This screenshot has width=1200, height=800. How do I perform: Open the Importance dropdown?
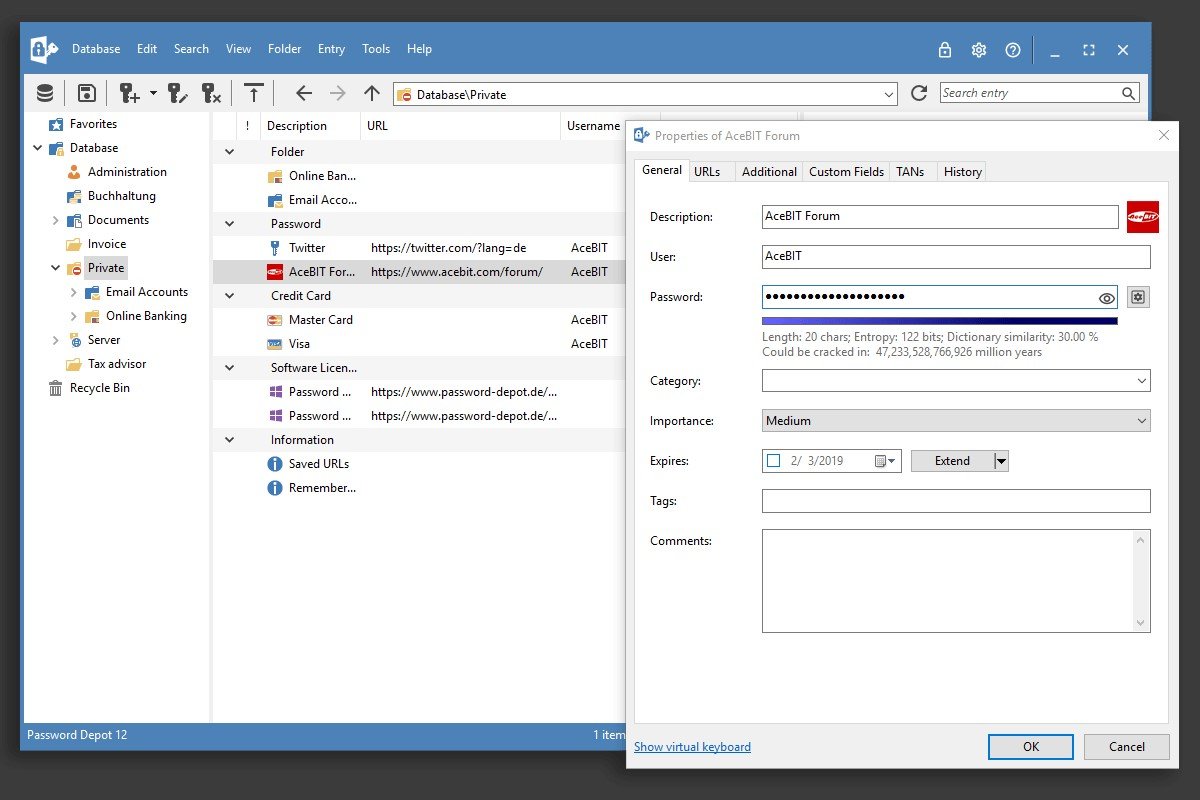click(956, 421)
